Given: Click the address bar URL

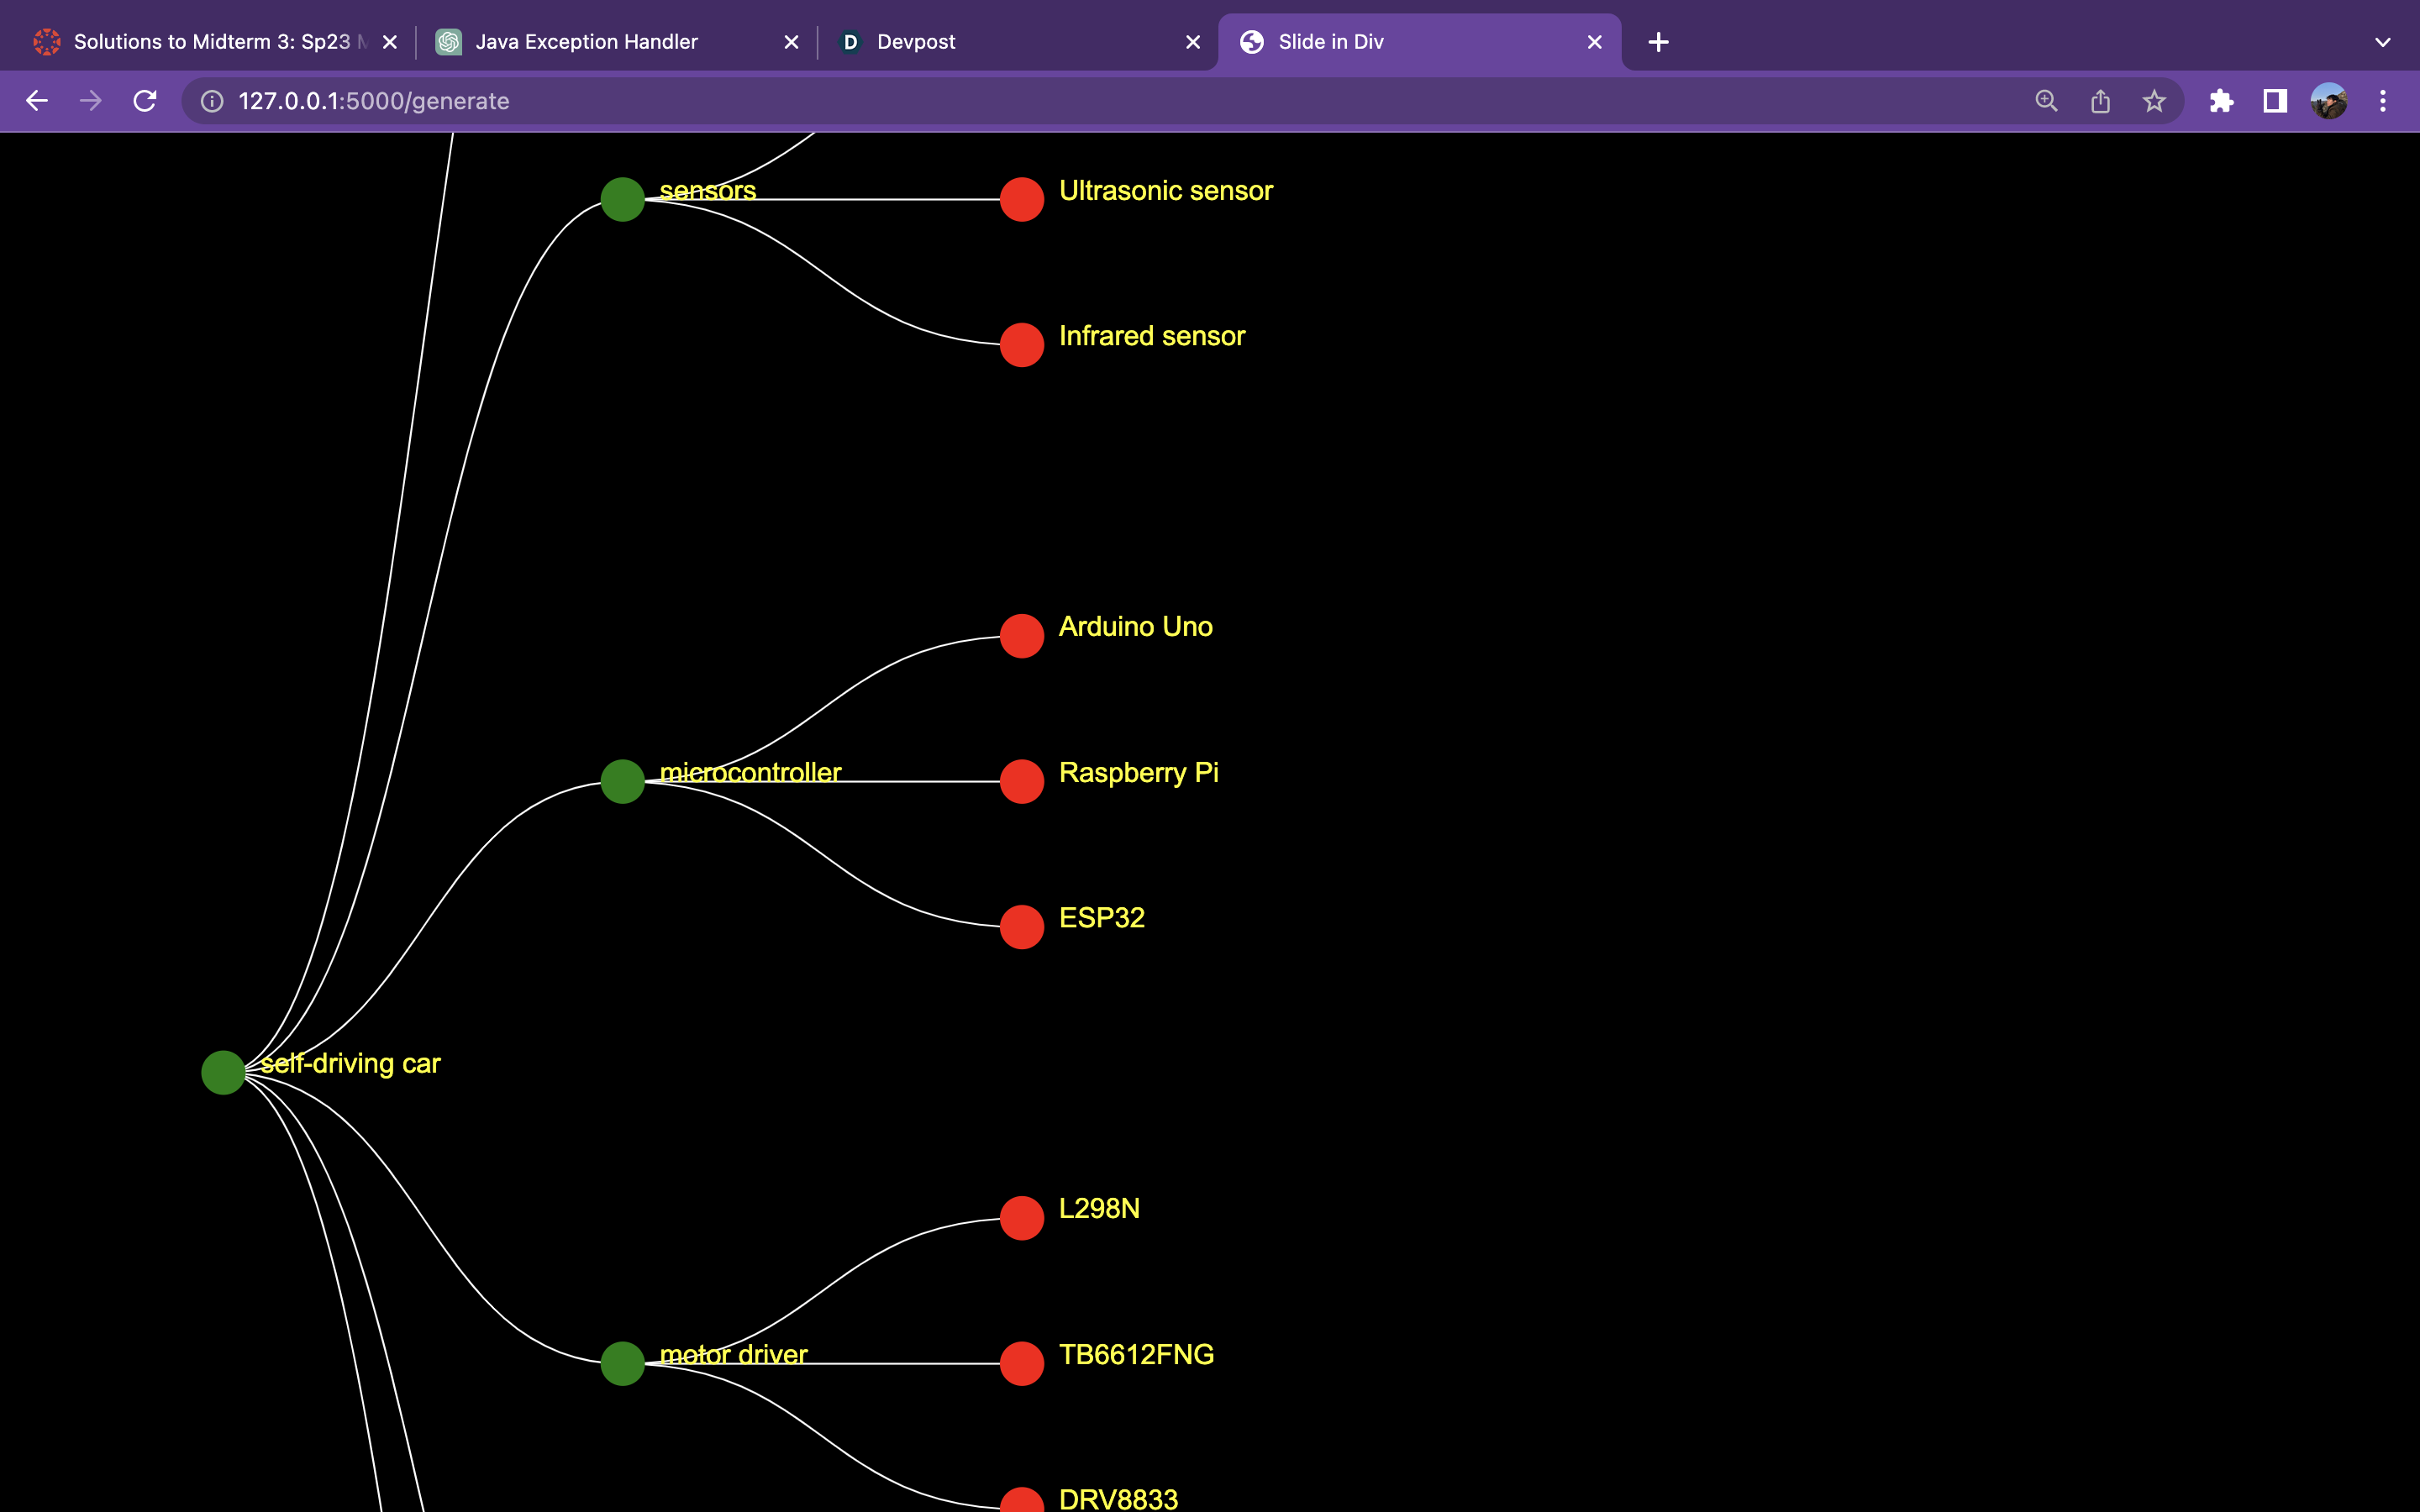Looking at the screenshot, I should tap(374, 101).
